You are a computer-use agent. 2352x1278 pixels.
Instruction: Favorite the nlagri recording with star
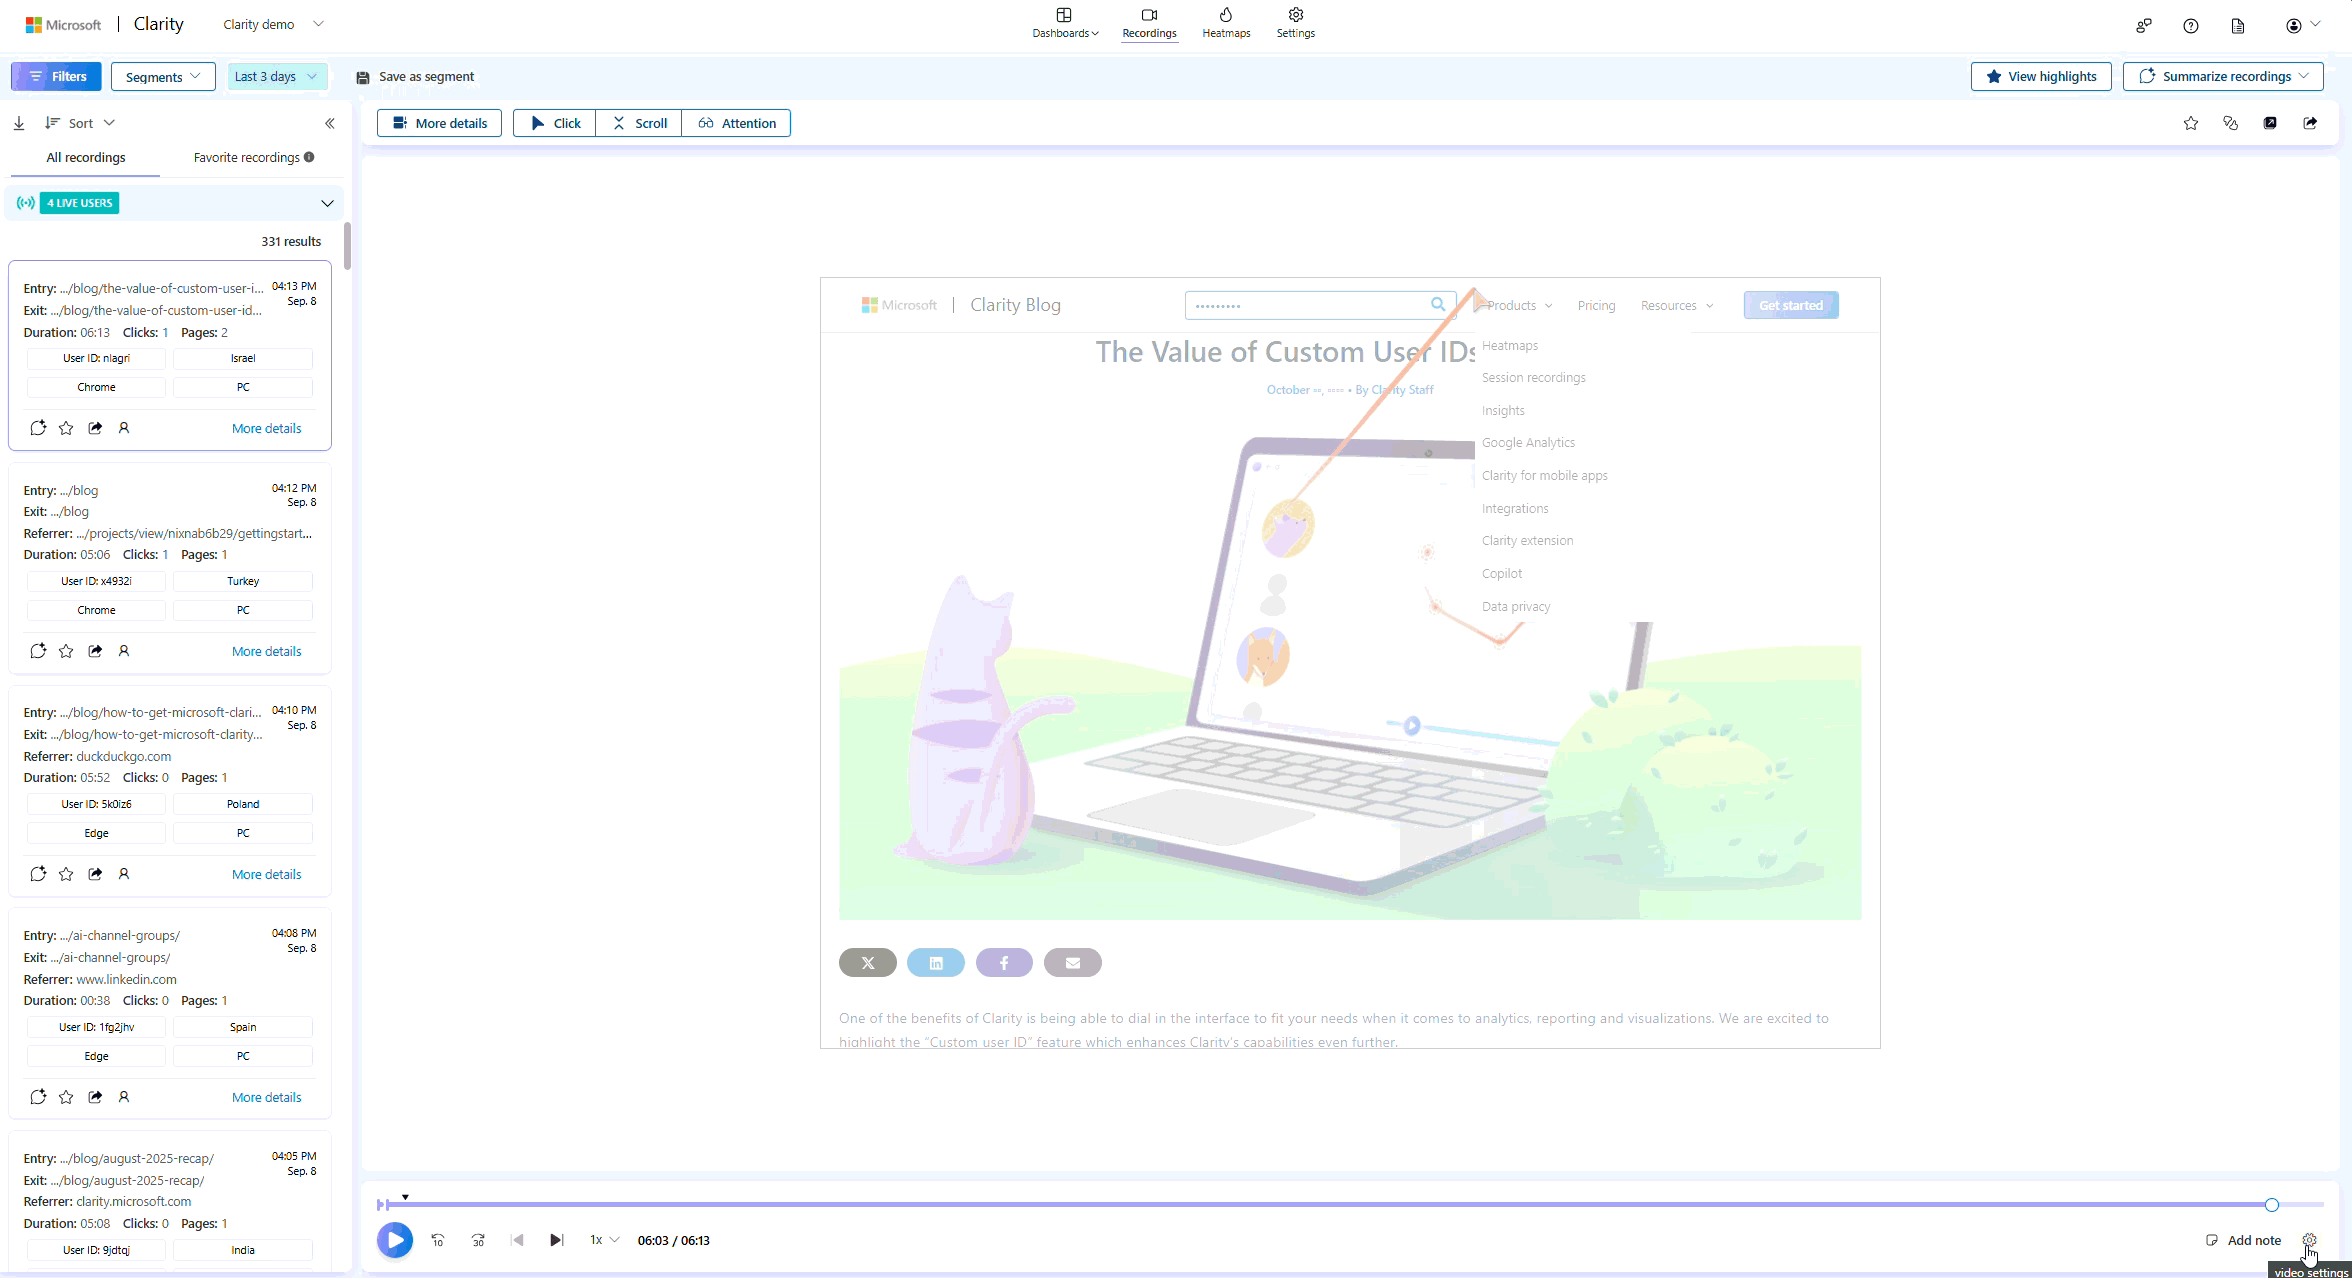coord(66,428)
